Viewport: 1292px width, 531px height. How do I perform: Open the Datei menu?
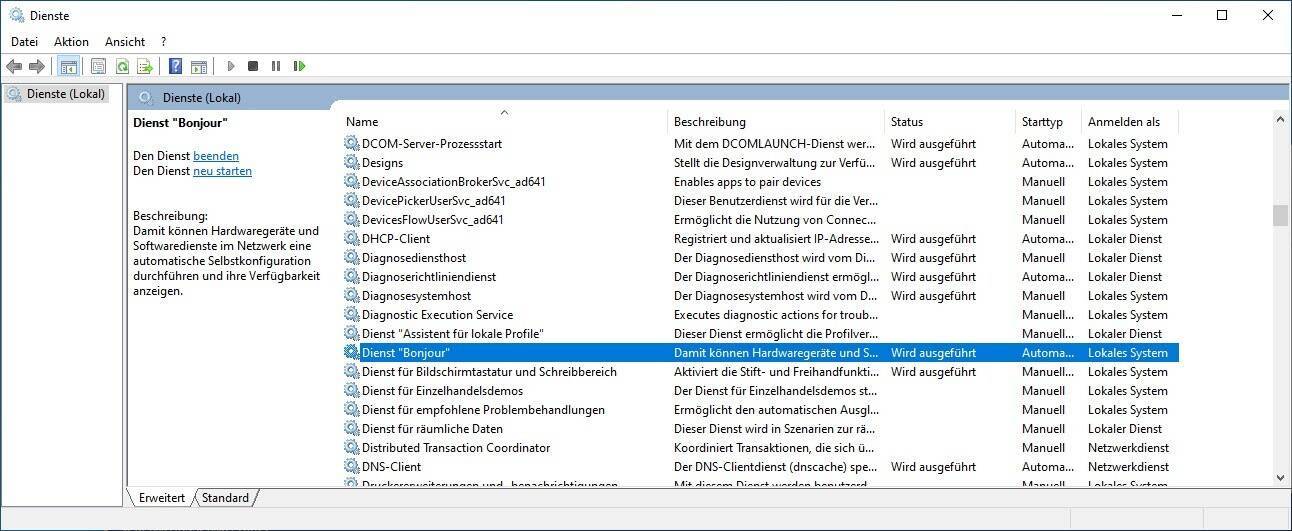point(24,42)
